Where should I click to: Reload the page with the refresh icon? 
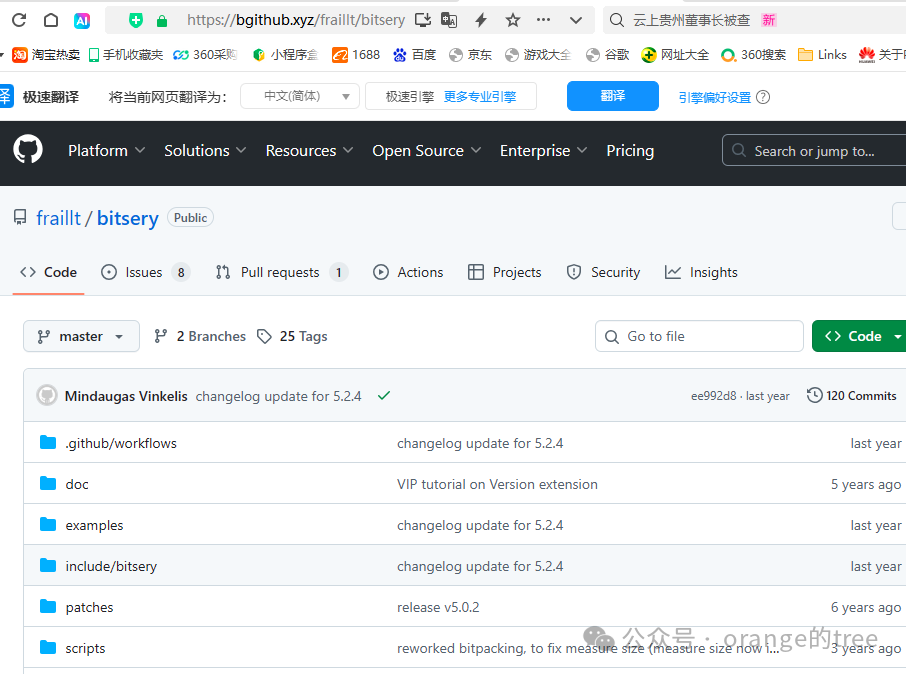(x=19, y=20)
